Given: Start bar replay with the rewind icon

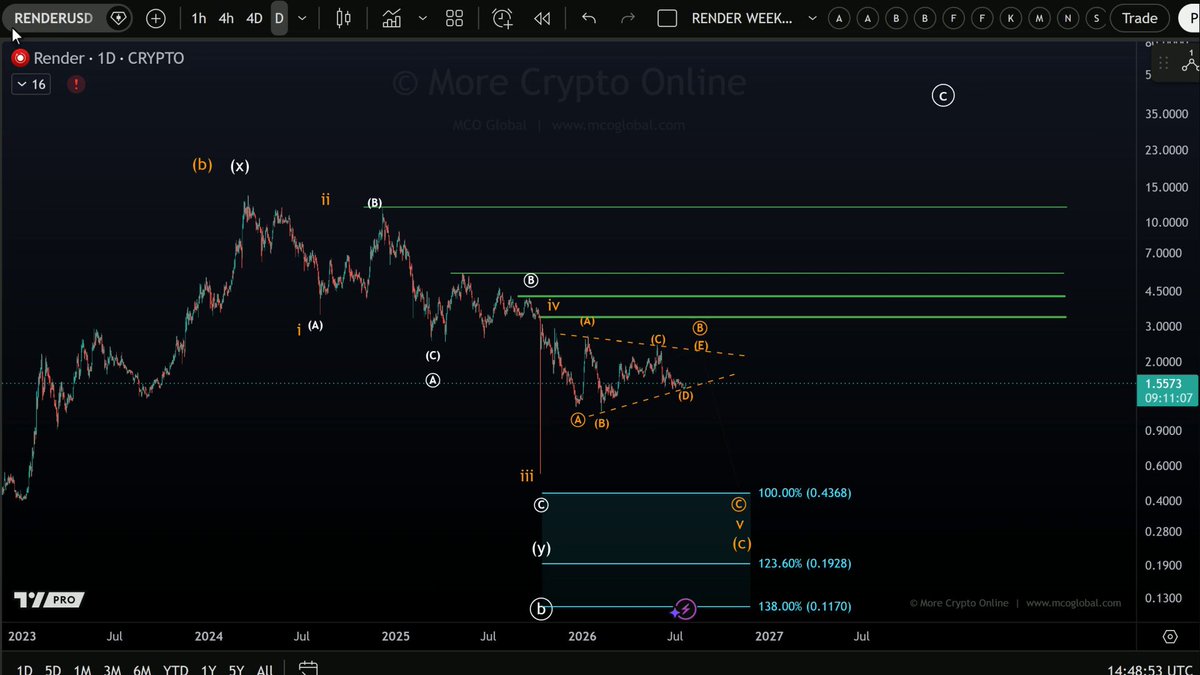Looking at the screenshot, I should pos(542,18).
